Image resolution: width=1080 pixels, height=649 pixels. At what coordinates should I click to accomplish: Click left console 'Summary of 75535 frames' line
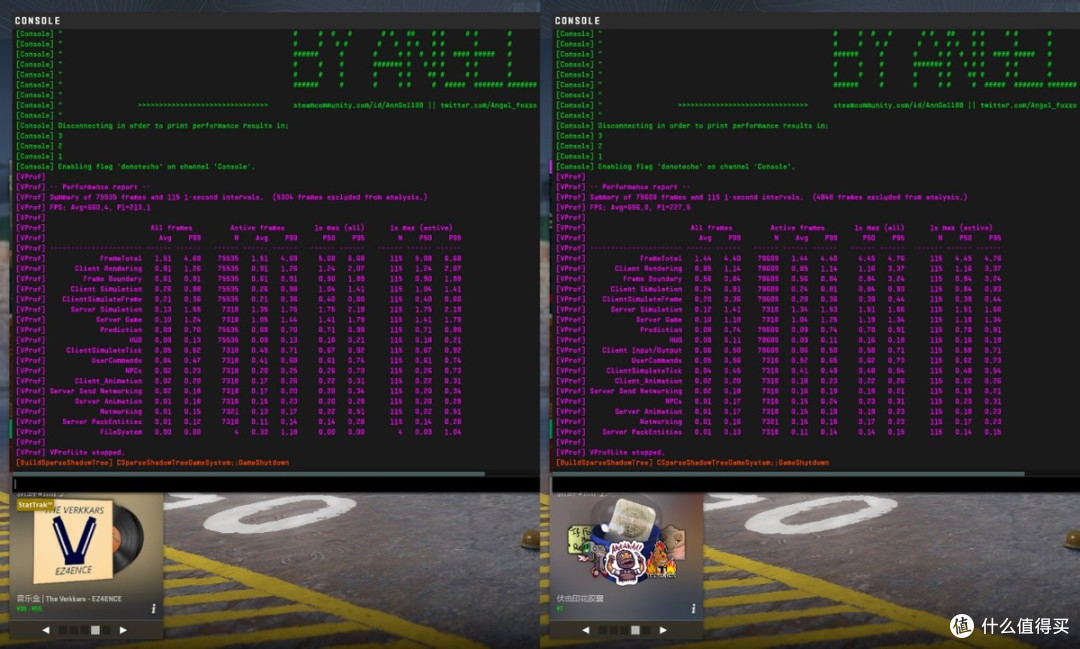pyautogui.click(x=222, y=197)
